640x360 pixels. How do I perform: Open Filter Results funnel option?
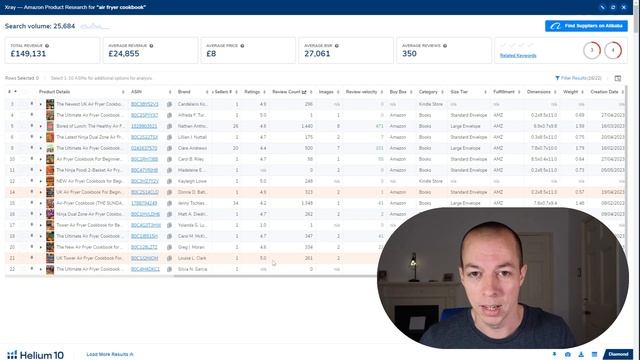tap(578, 78)
